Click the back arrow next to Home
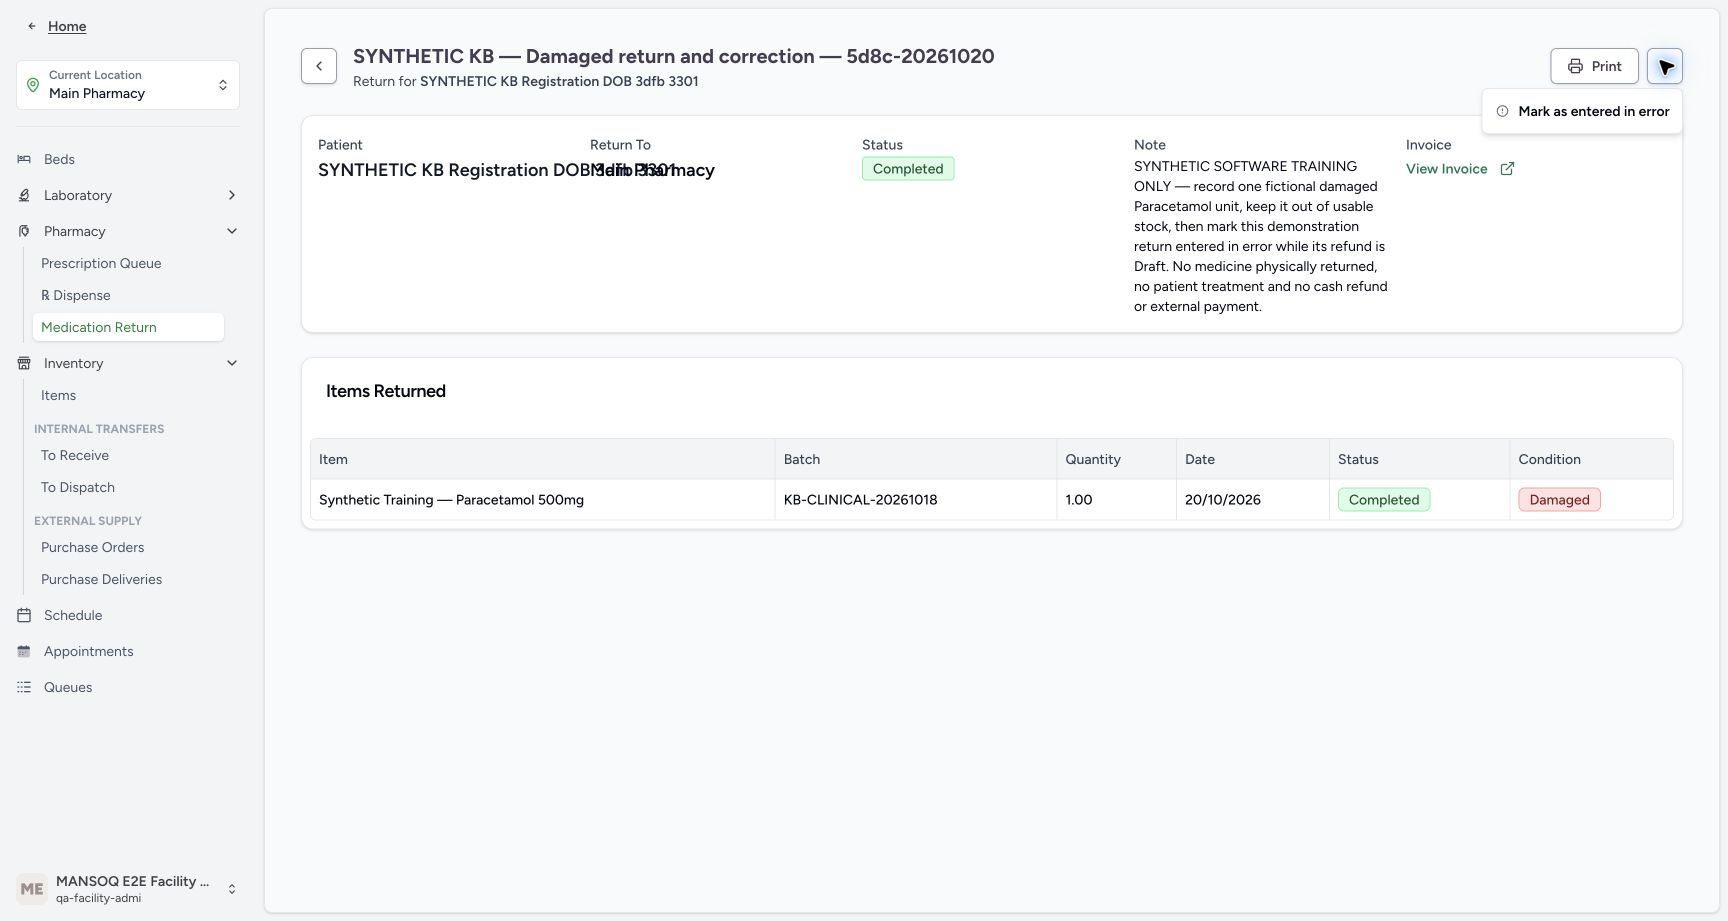Viewport: 1728px width, 921px height. [32, 26]
